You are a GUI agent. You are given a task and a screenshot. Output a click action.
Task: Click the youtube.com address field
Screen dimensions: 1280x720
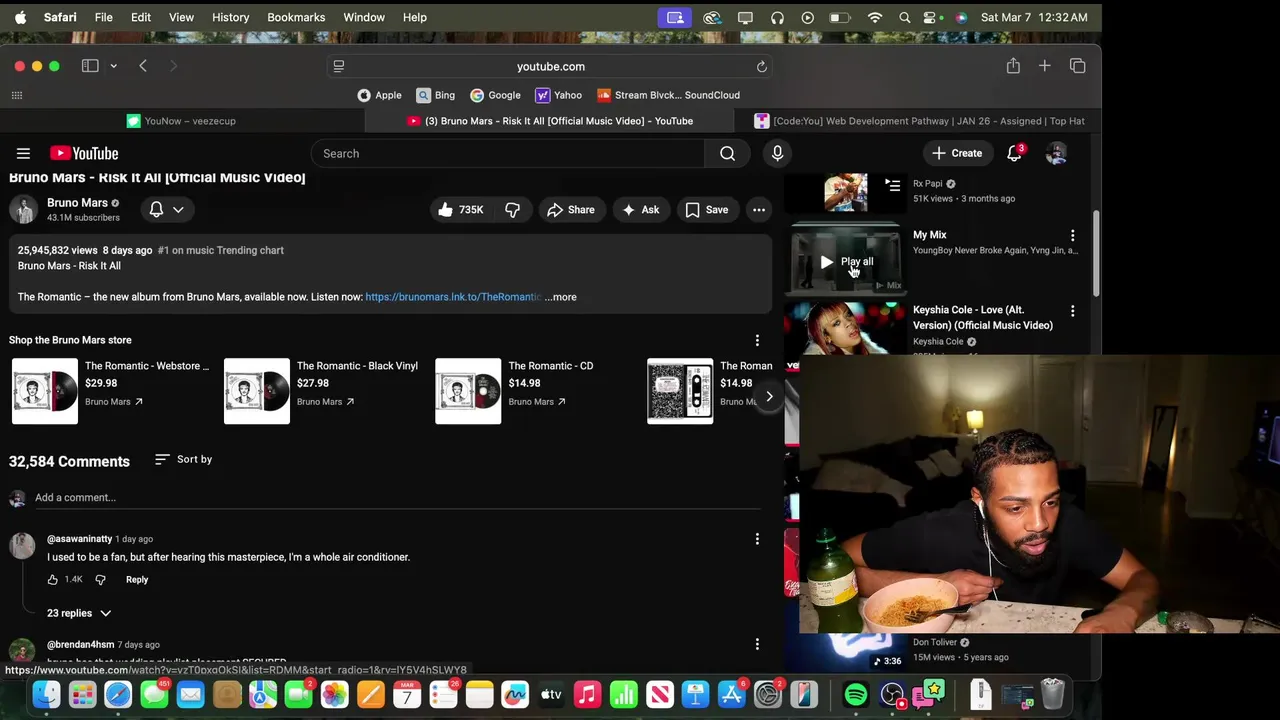tap(551, 66)
